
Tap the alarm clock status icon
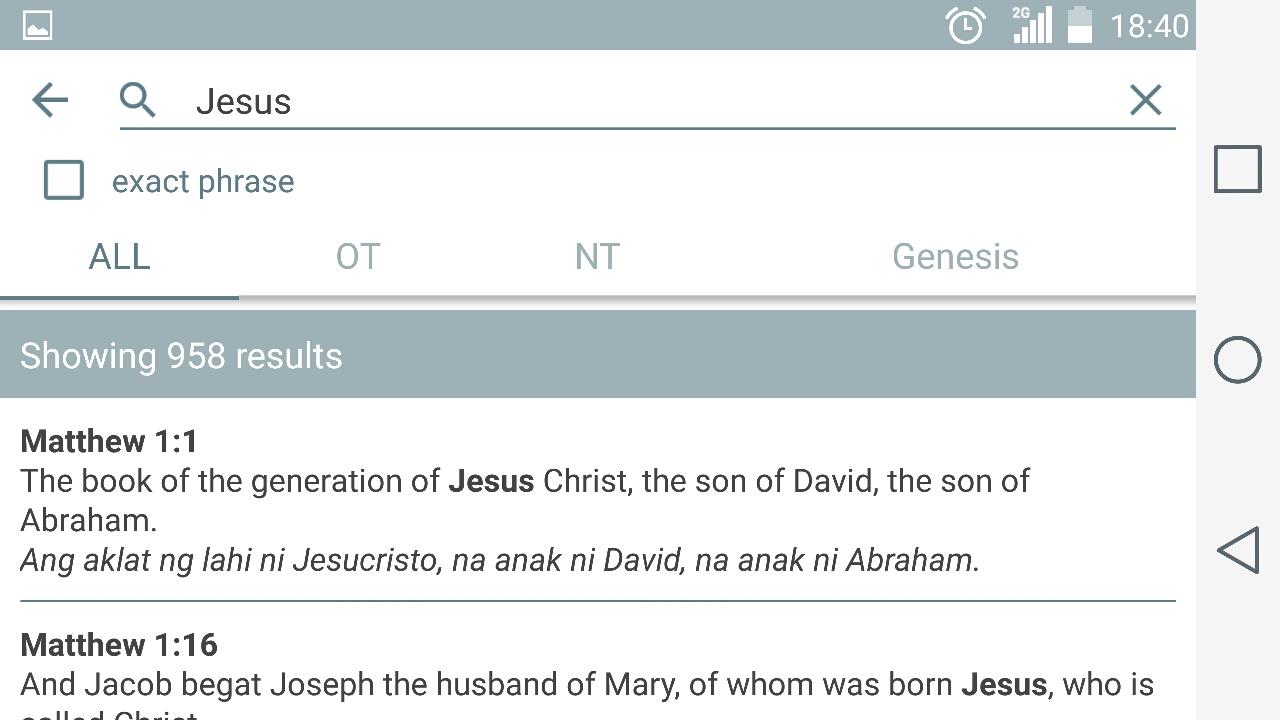(x=965, y=25)
